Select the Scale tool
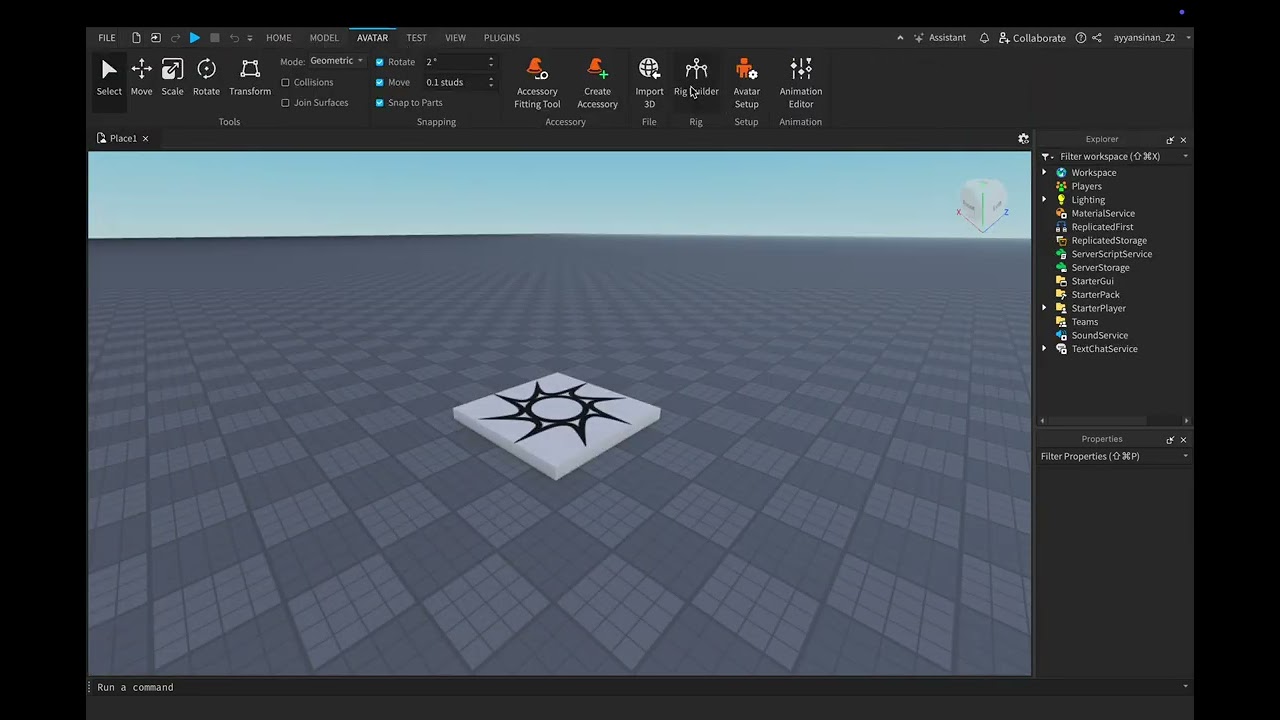This screenshot has height=720, width=1280. pos(172,75)
